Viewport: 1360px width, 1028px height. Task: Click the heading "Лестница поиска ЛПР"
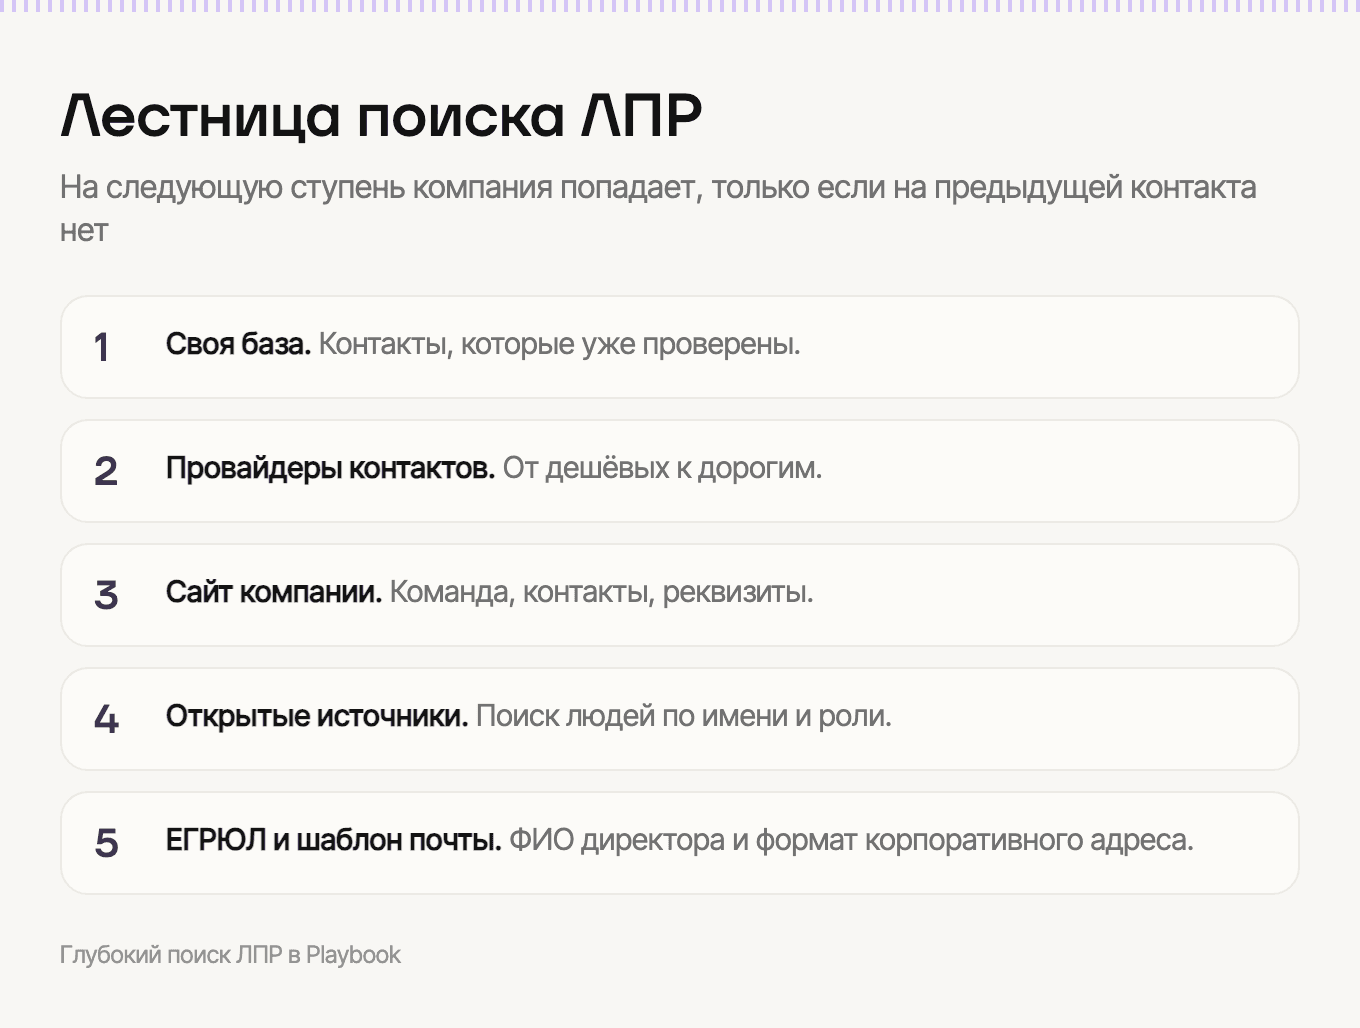coord(381,116)
